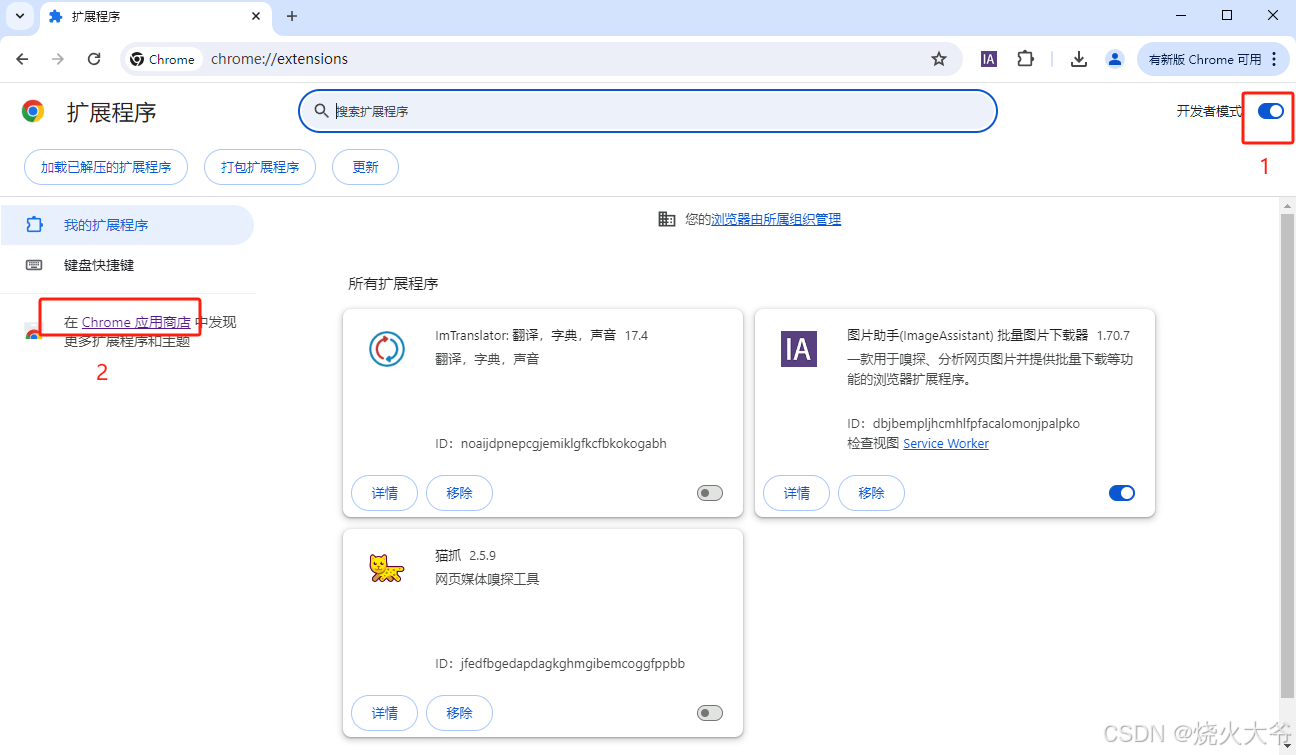Click 图片助手 ID dbjbempljhcmhlfpfacalomonjpalpko text
The width and height of the screenshot is (1296, 755).
coord(964,423)
